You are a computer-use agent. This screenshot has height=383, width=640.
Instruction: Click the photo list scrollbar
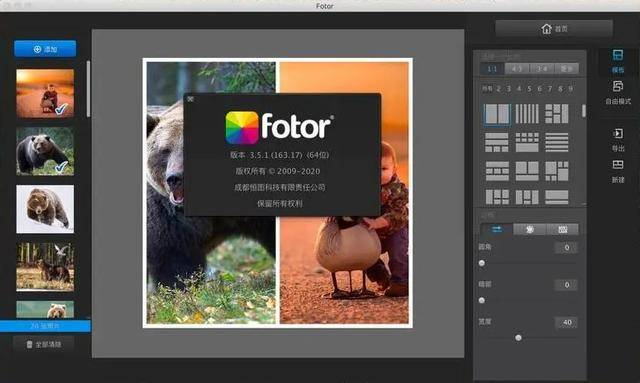click(88, 89)
